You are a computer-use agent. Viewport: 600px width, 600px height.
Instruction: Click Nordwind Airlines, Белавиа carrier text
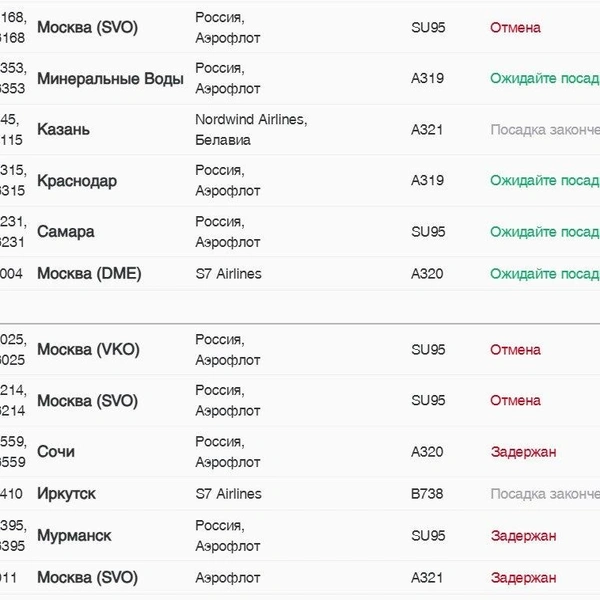251,130
